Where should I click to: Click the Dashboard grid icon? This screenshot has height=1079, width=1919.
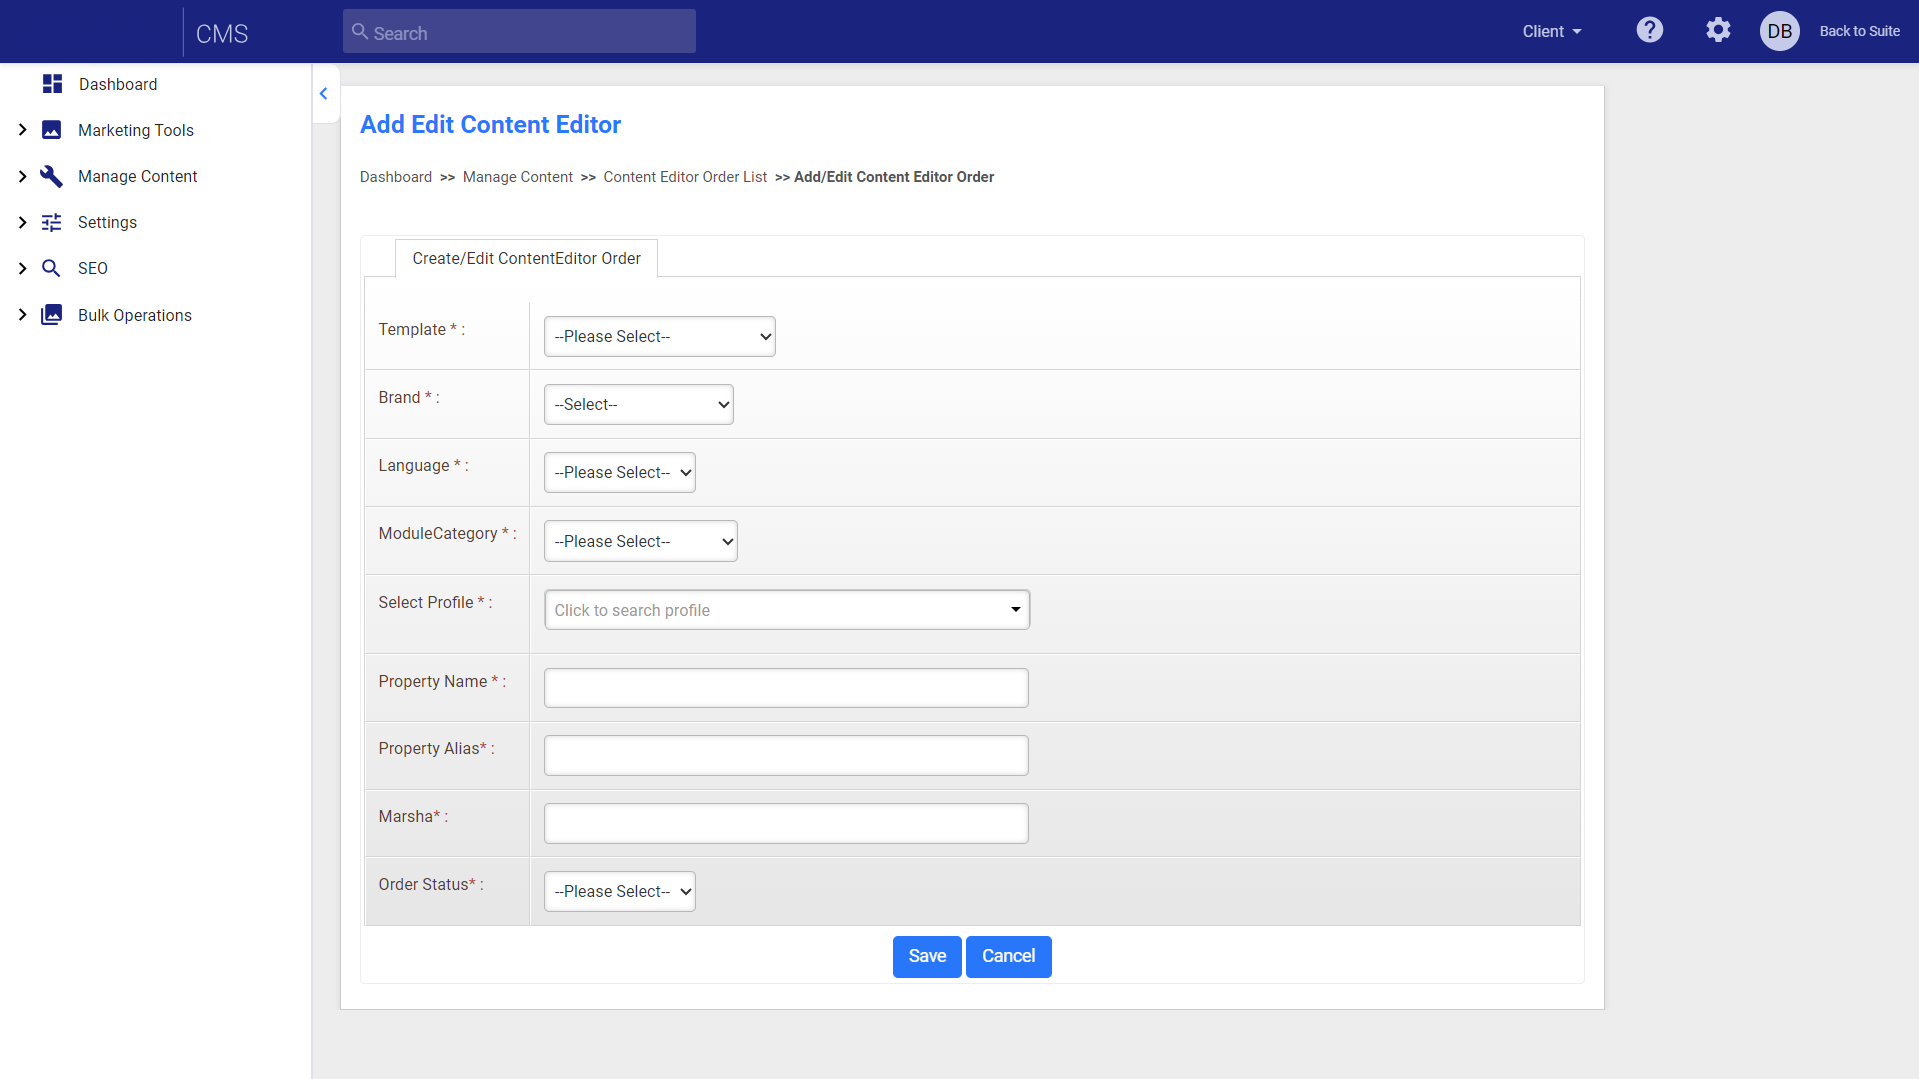click(52, 84)
